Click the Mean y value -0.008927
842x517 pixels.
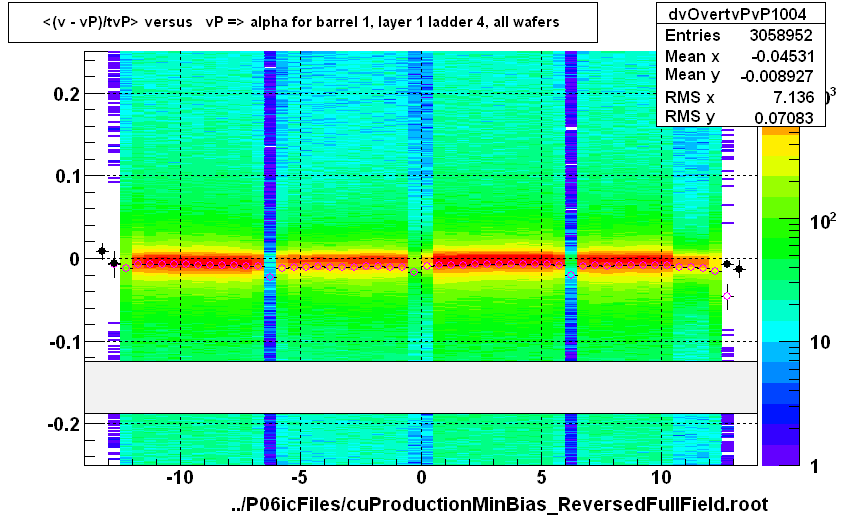click(776, 76)
